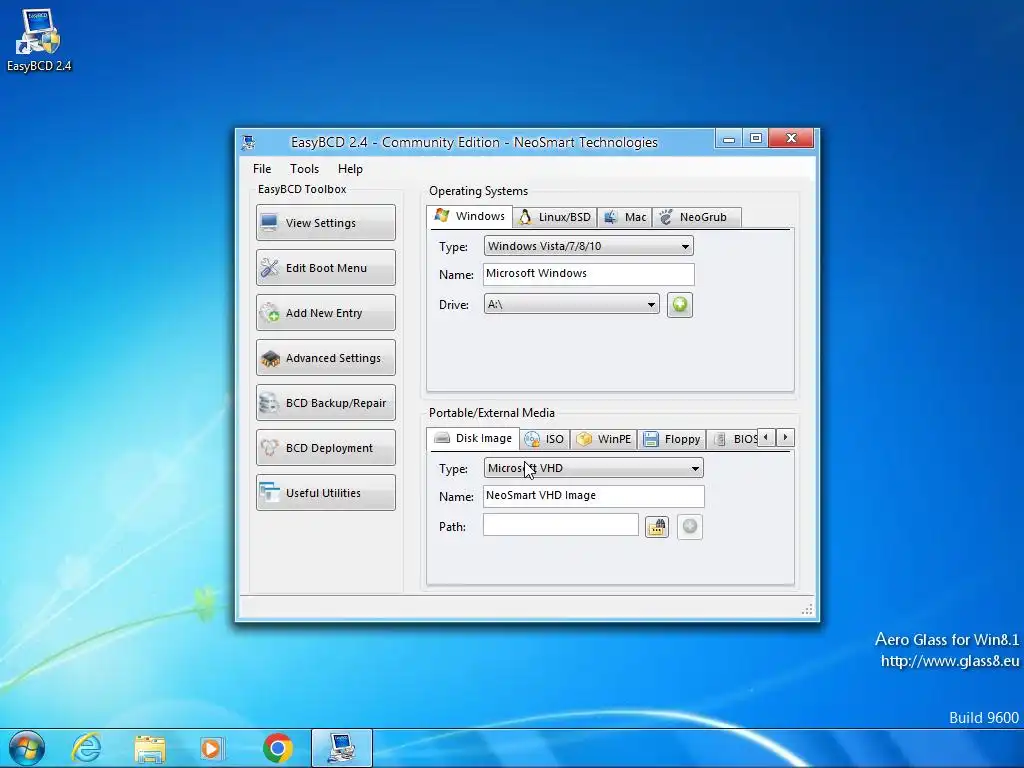
Task: Open the Windows Start button
Action: click(x=27, y=748)
